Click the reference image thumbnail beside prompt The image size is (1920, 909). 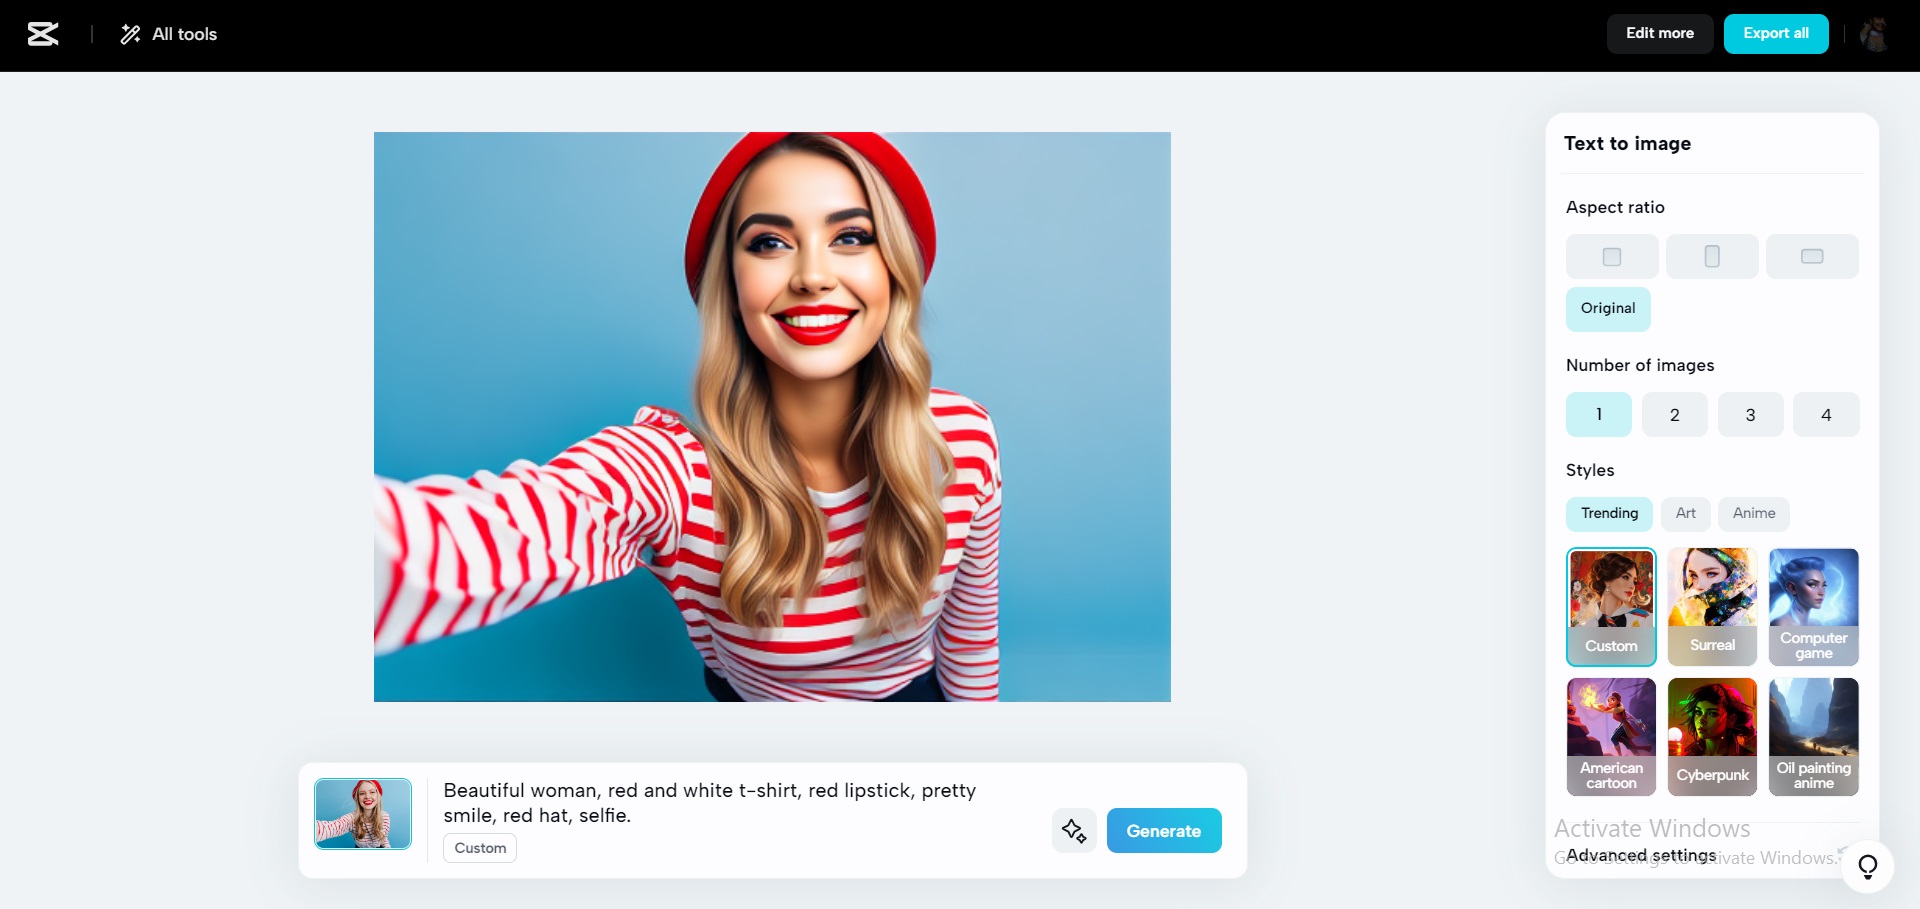363,814
